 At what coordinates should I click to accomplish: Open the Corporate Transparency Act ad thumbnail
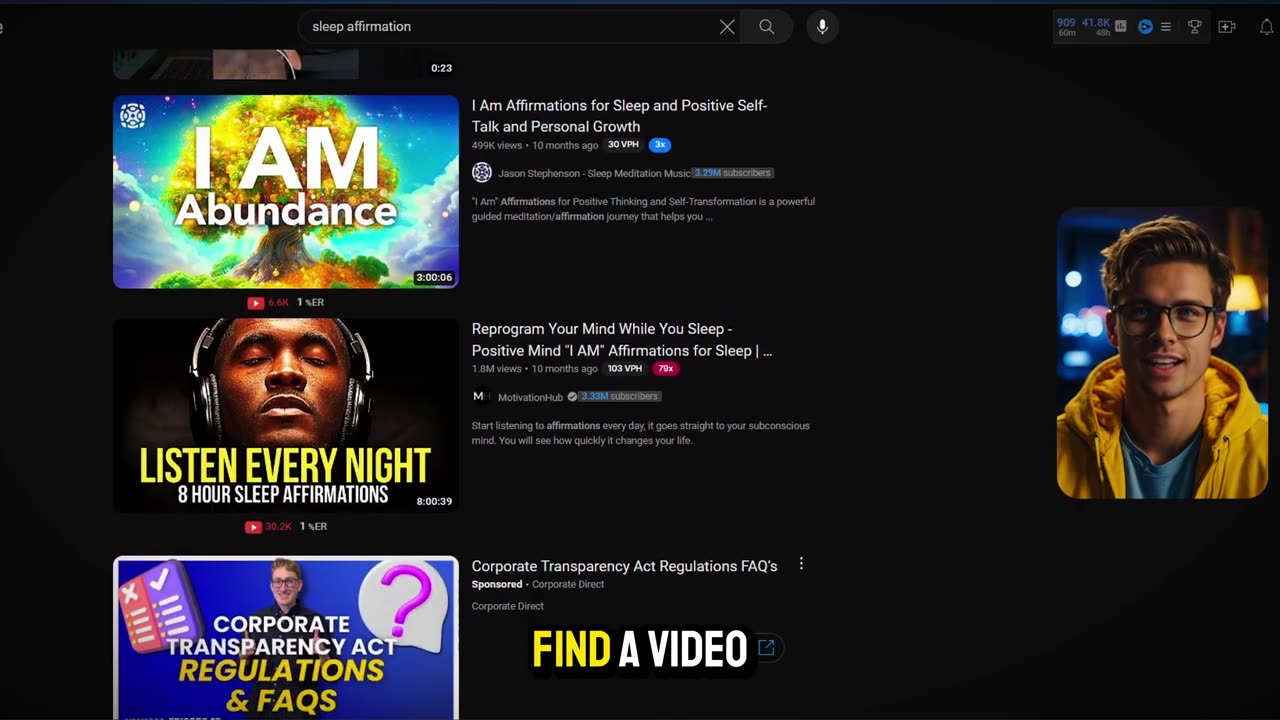[x=286, y=638]
